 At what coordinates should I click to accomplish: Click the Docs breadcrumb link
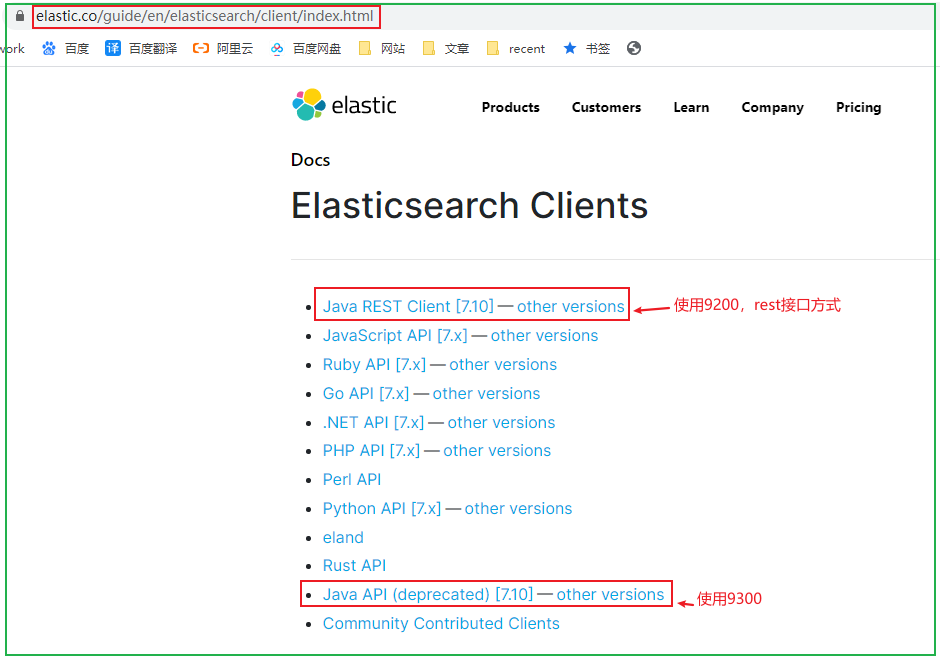pos(311,160)
